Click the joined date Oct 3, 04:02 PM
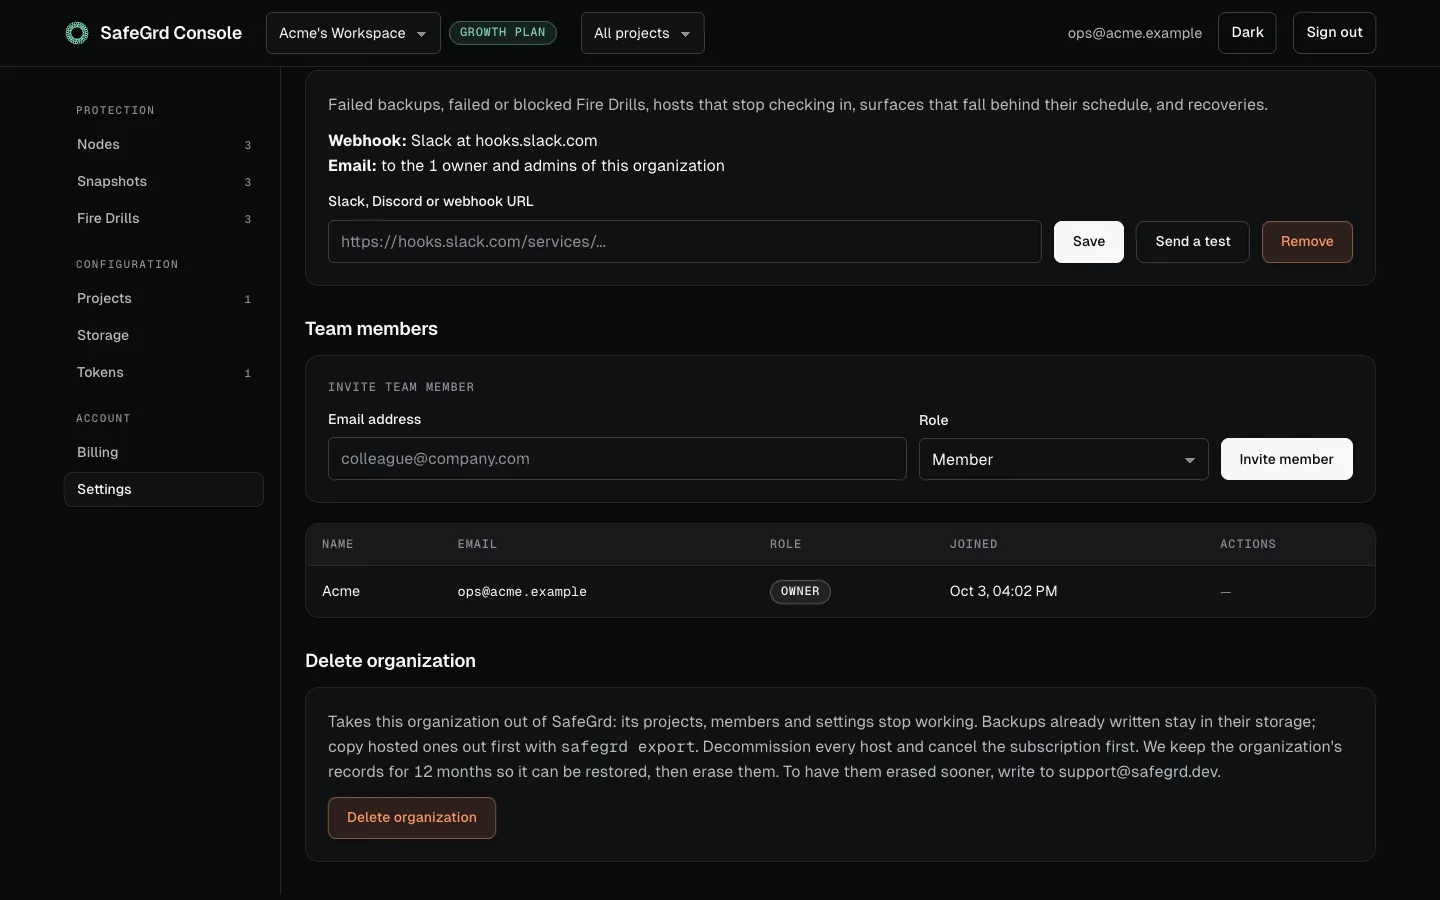1440x900 pixels. 1003,592
